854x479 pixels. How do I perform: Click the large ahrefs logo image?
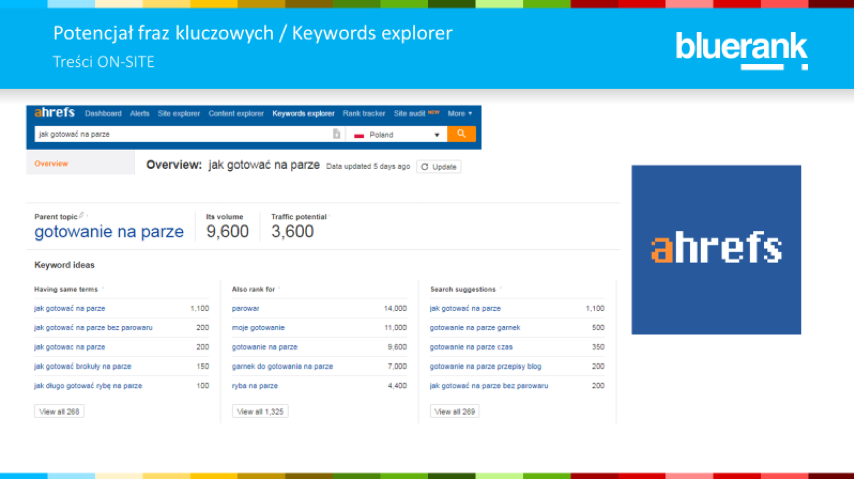[x=716, y=250]
